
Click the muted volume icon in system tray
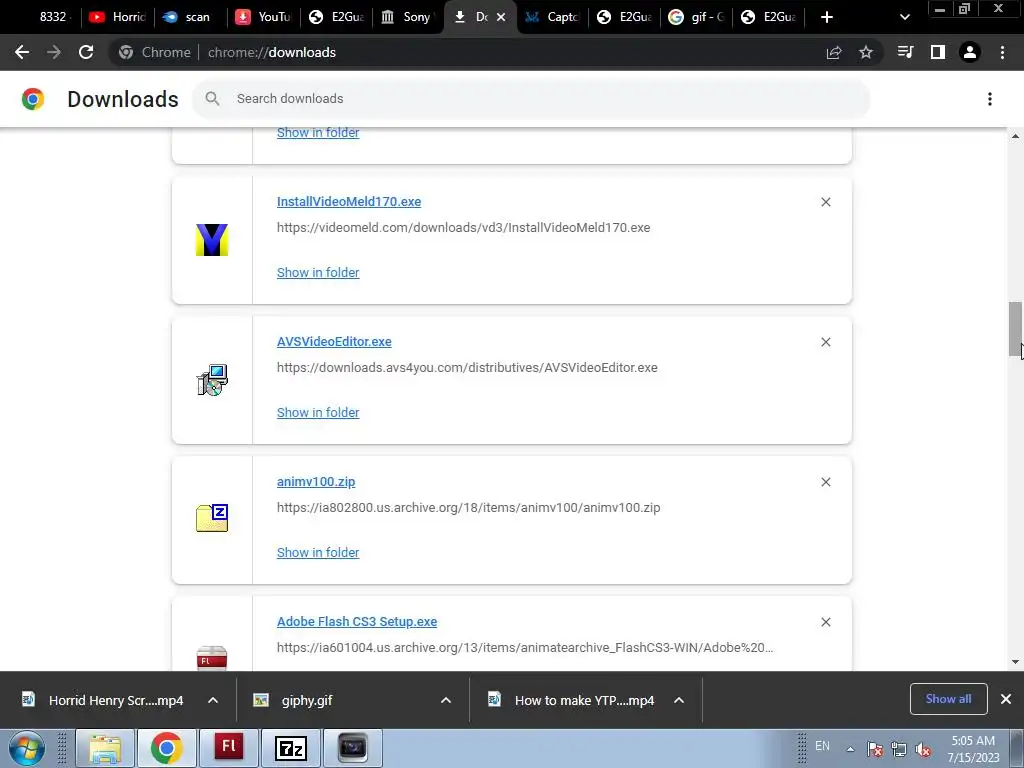click(923, 749)
